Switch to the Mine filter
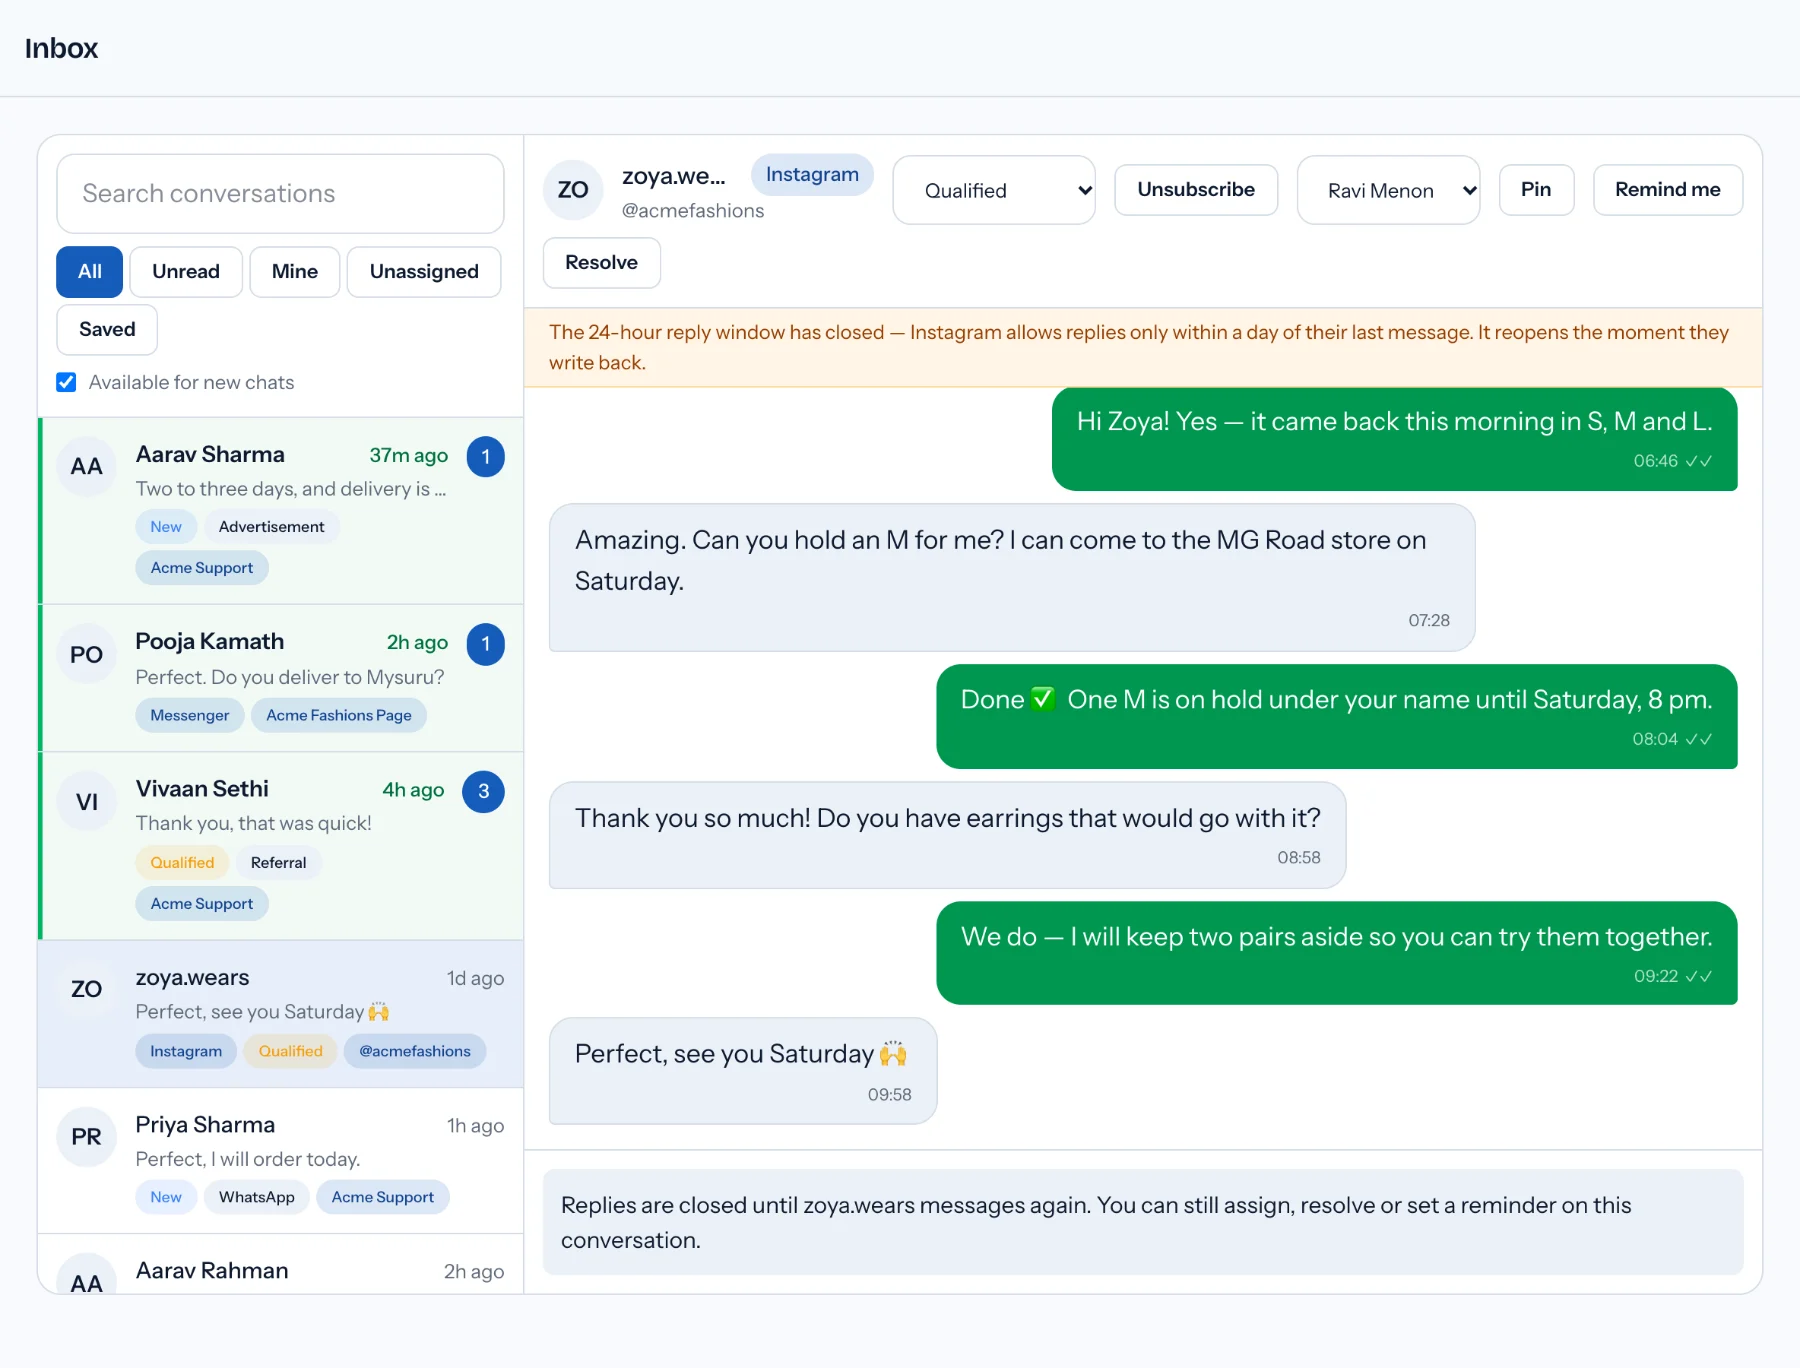This screenshot has width=1800, height=1368. point(295,272)
